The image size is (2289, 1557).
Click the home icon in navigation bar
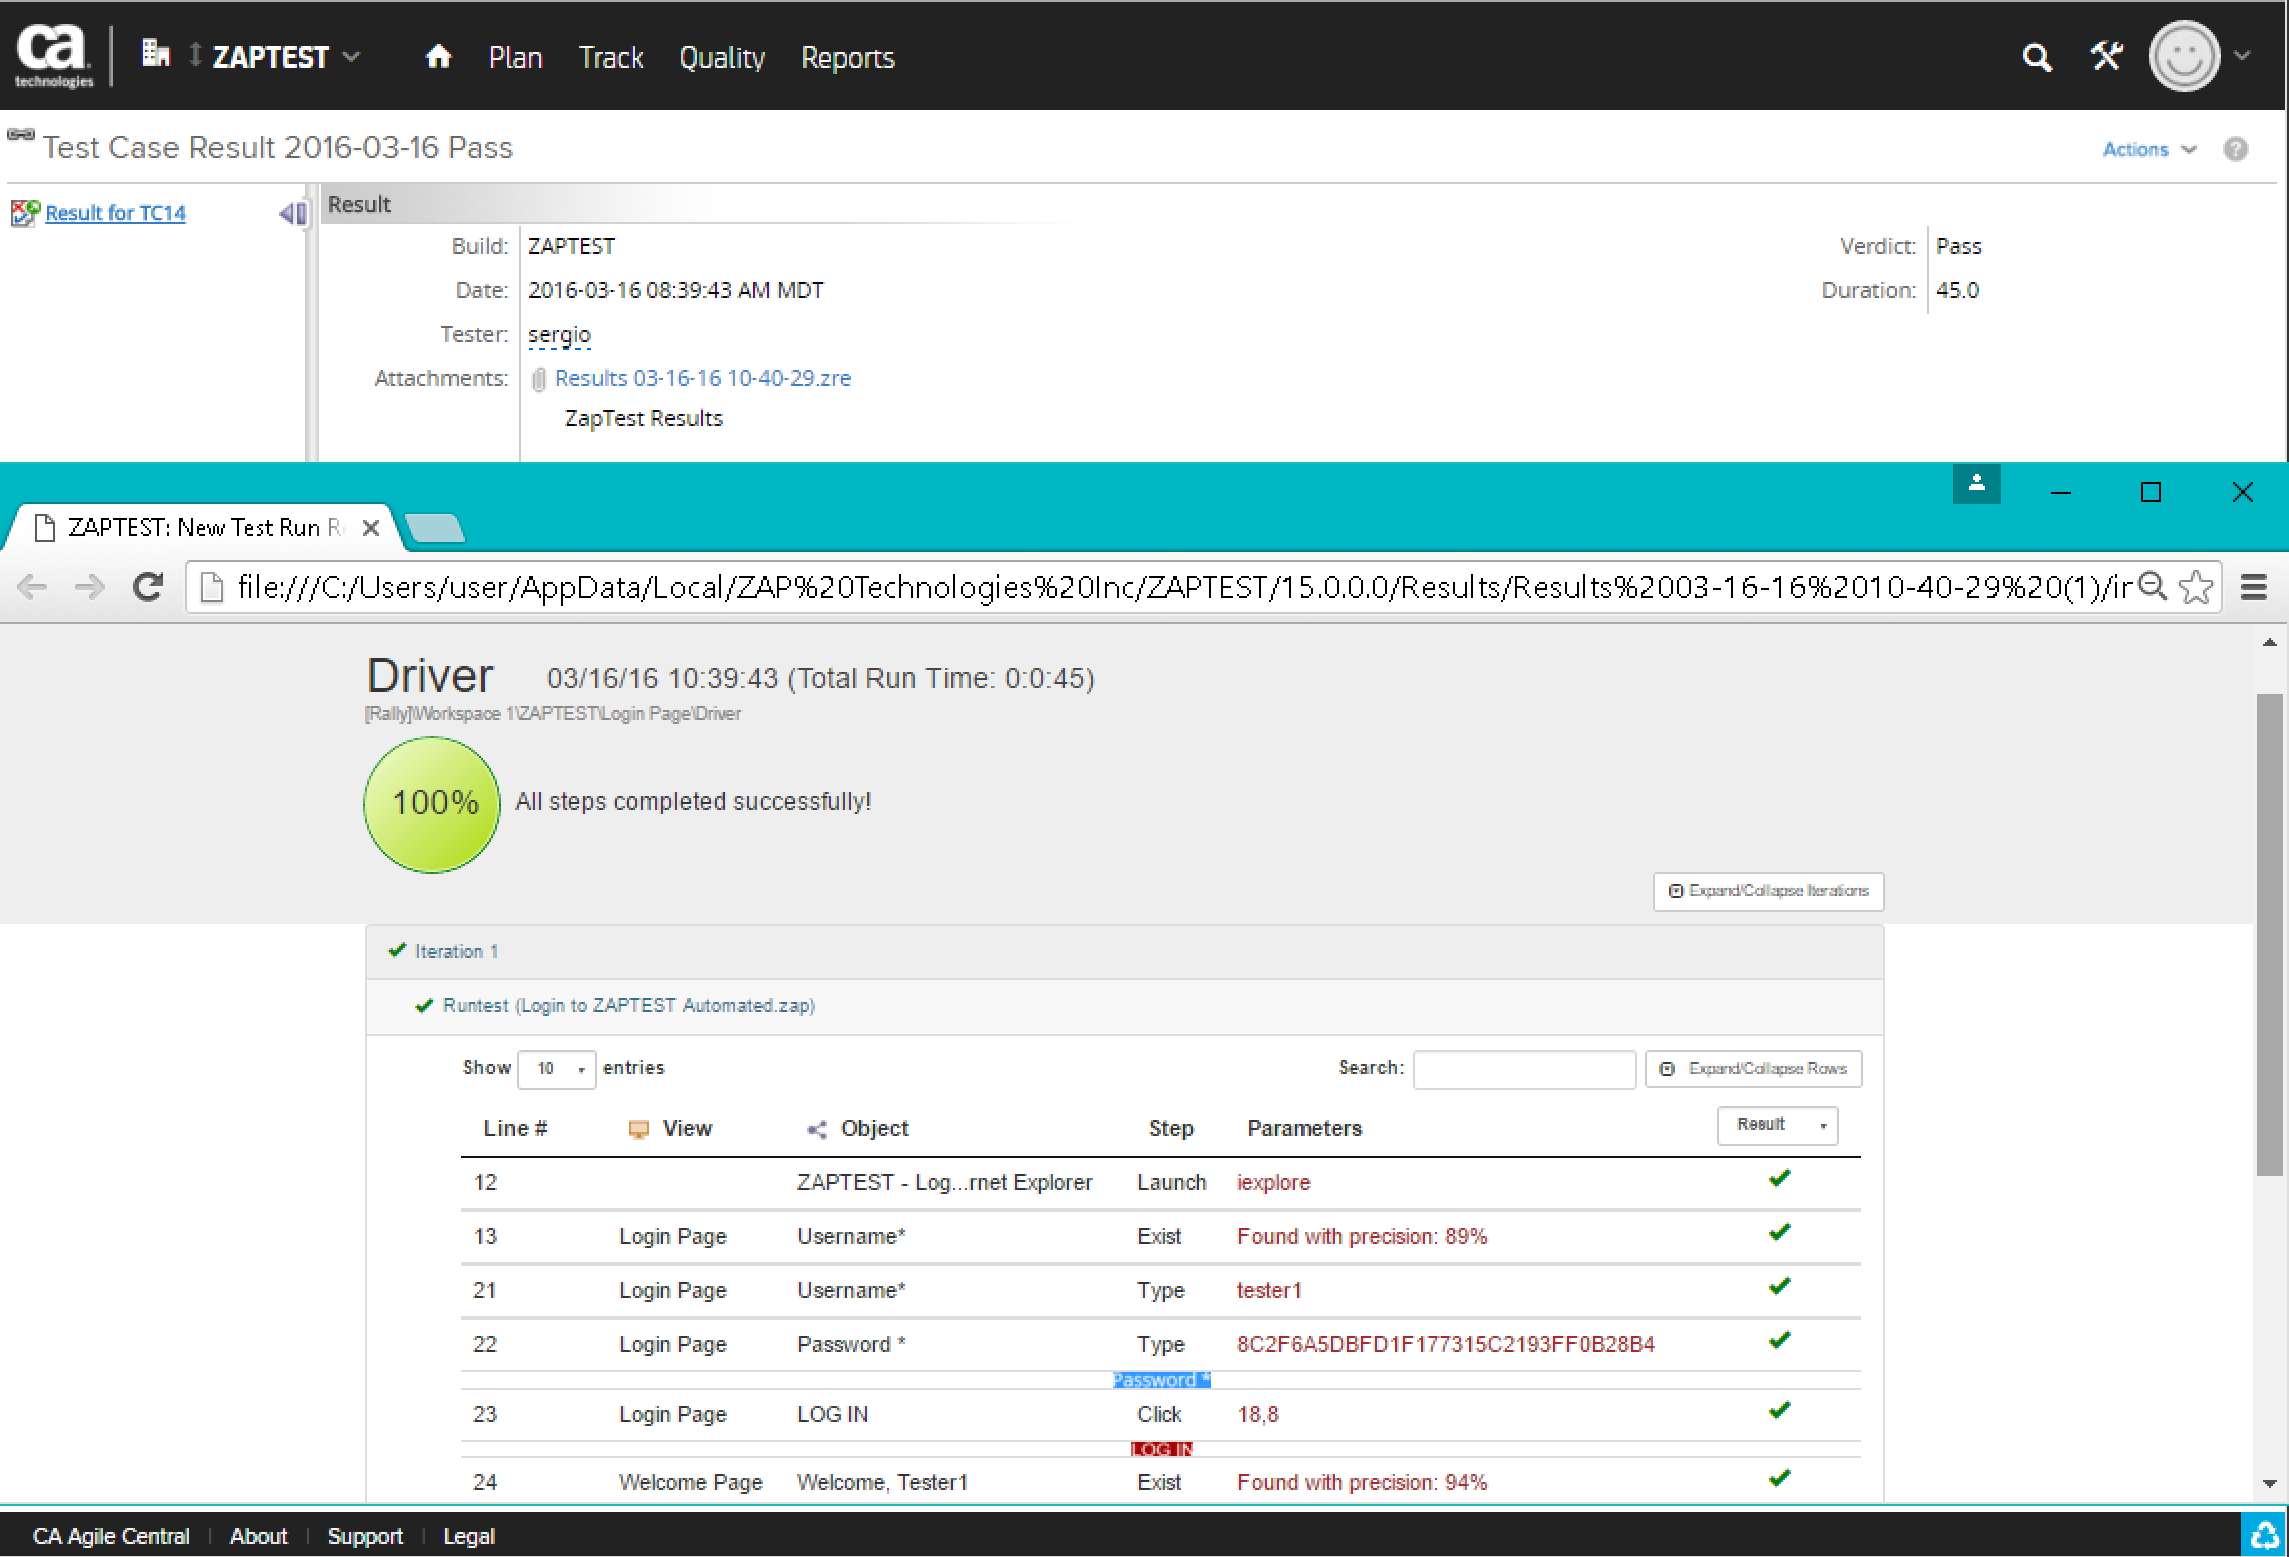438,57
